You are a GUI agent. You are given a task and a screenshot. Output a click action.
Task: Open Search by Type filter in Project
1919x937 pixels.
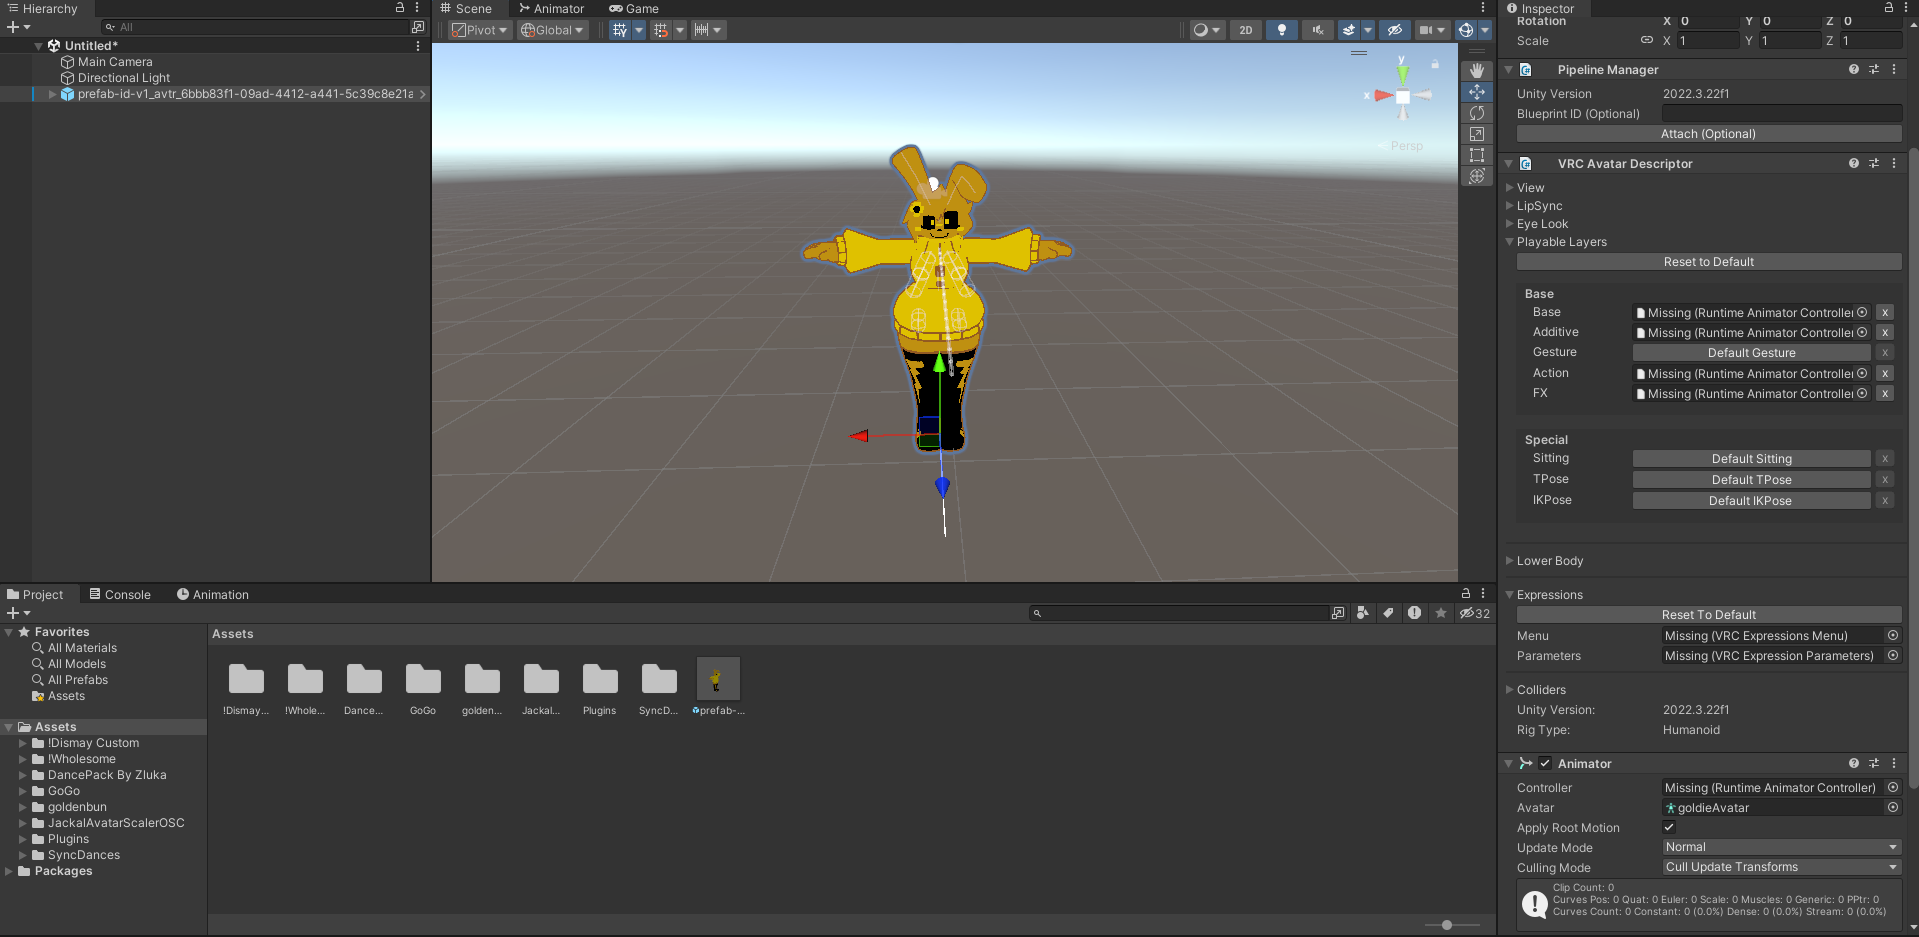pos(1362,613)
